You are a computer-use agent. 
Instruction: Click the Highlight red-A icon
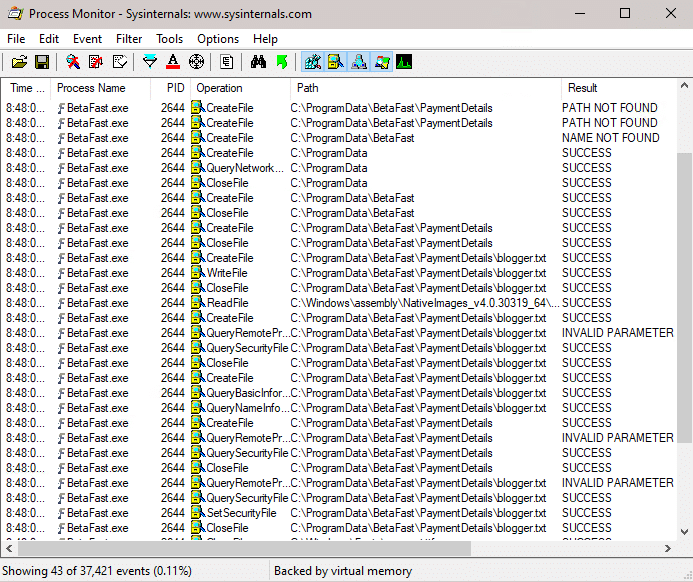tap(173, 62)
